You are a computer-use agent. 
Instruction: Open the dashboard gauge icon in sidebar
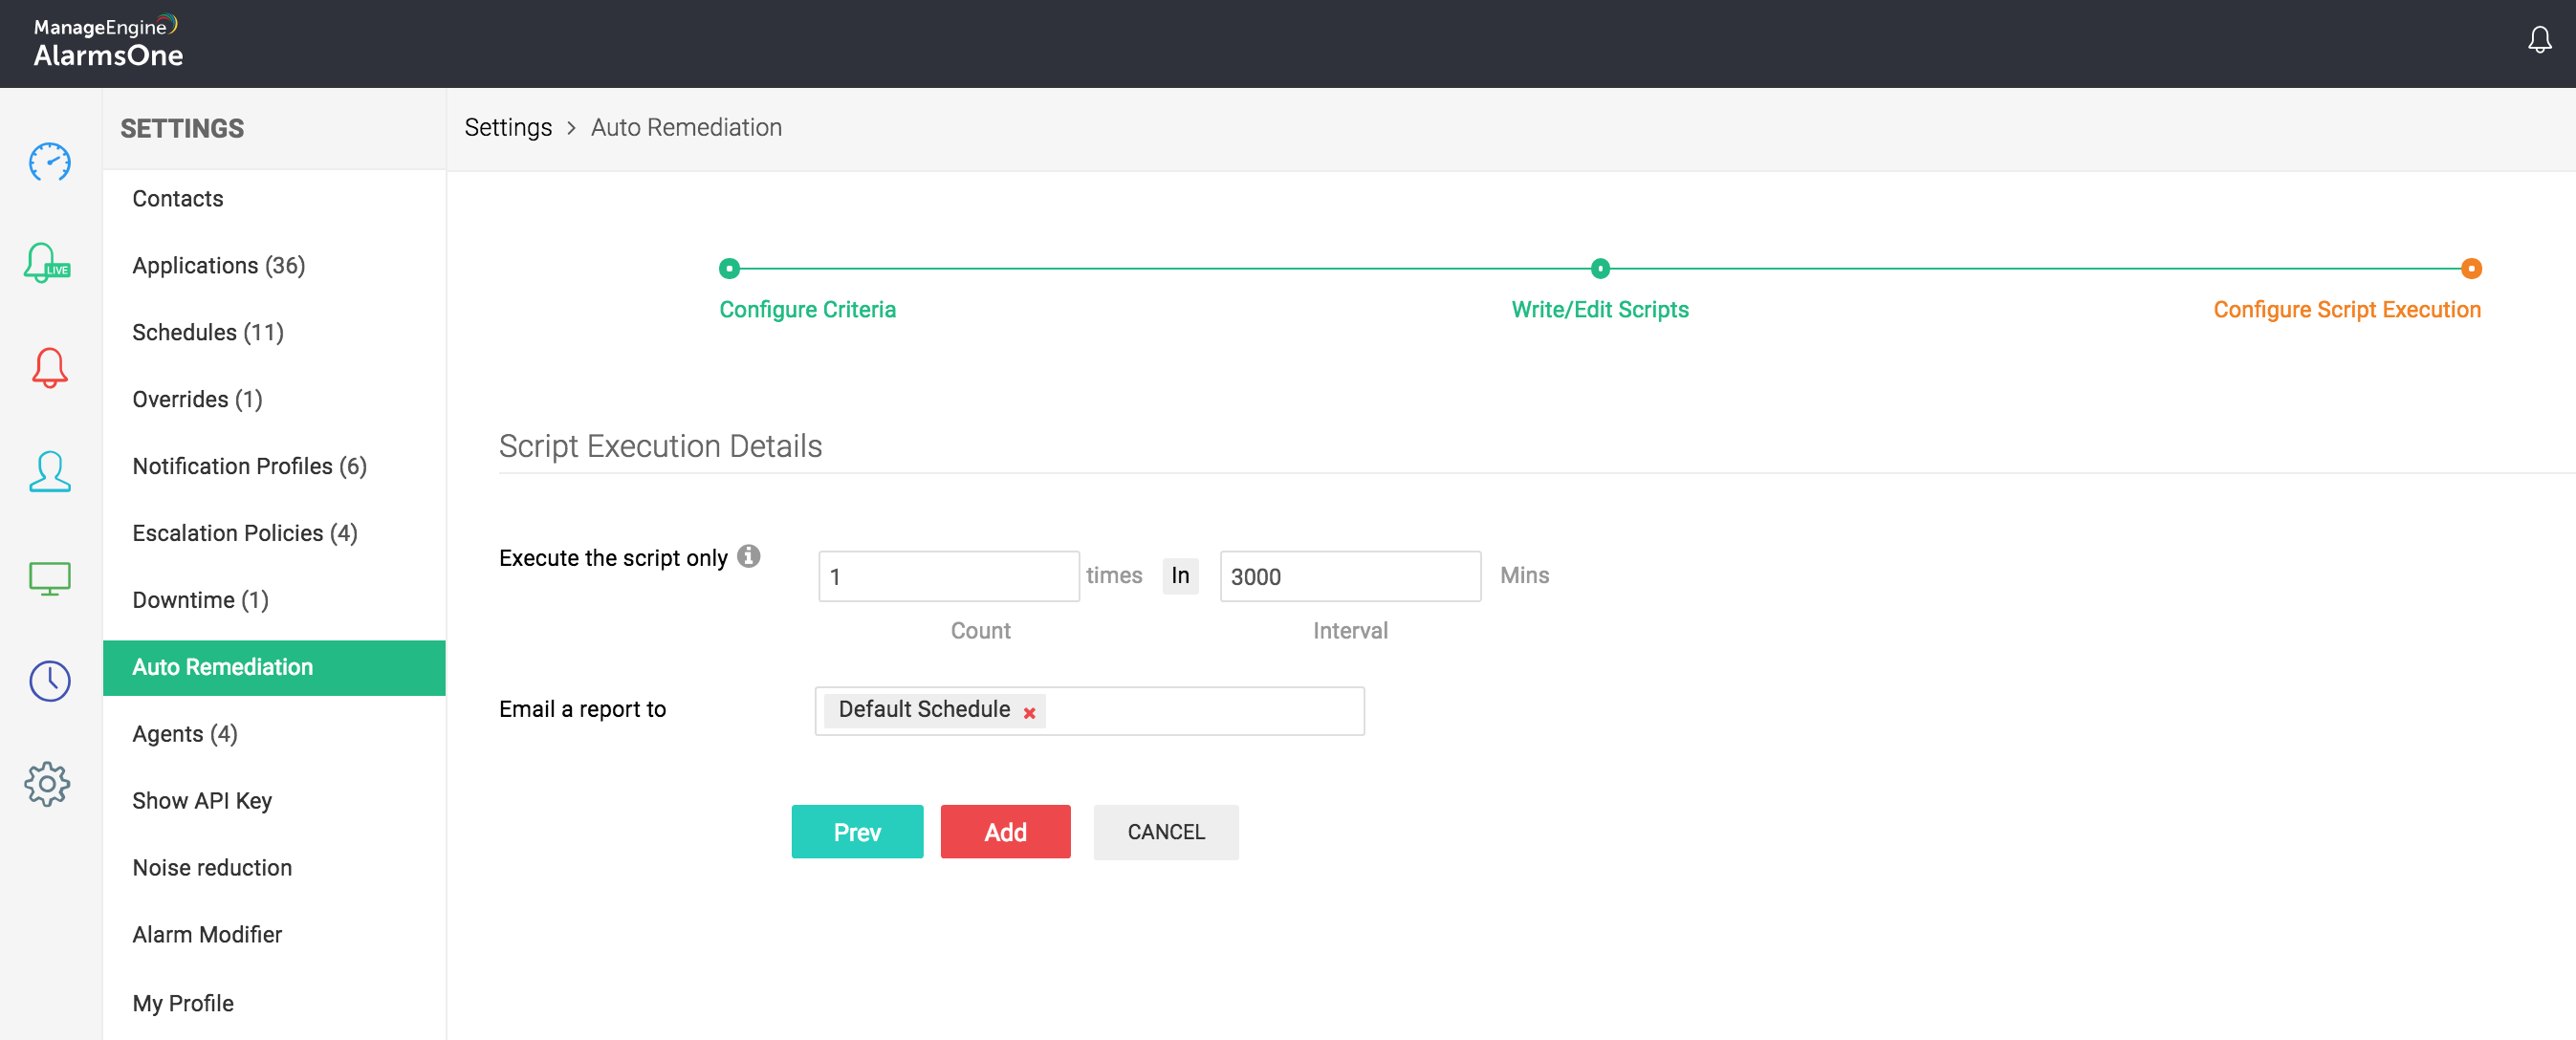coord(49,162)
